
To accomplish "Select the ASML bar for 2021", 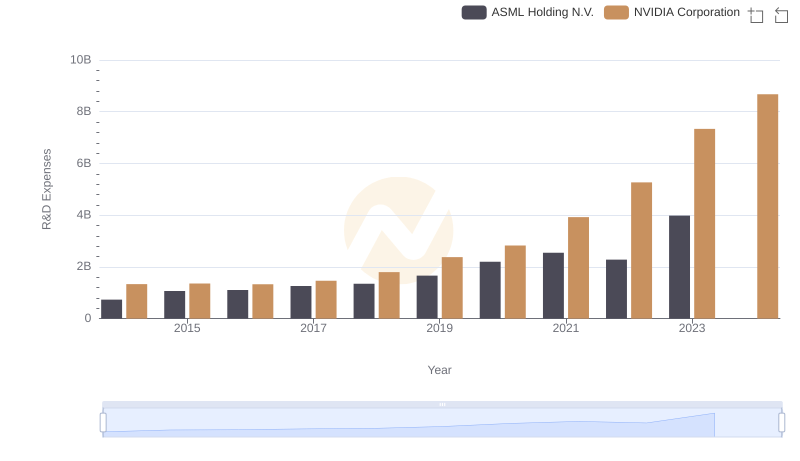I will [x=553, y=286].
